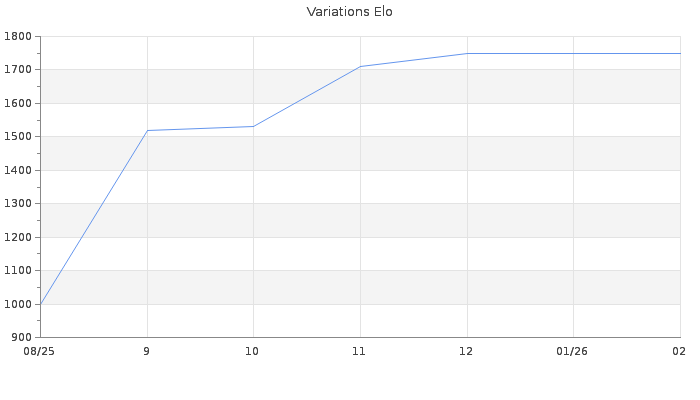700x400 pixels.
Task: Click the Variations Elo chart title
Action: (349, 12)
